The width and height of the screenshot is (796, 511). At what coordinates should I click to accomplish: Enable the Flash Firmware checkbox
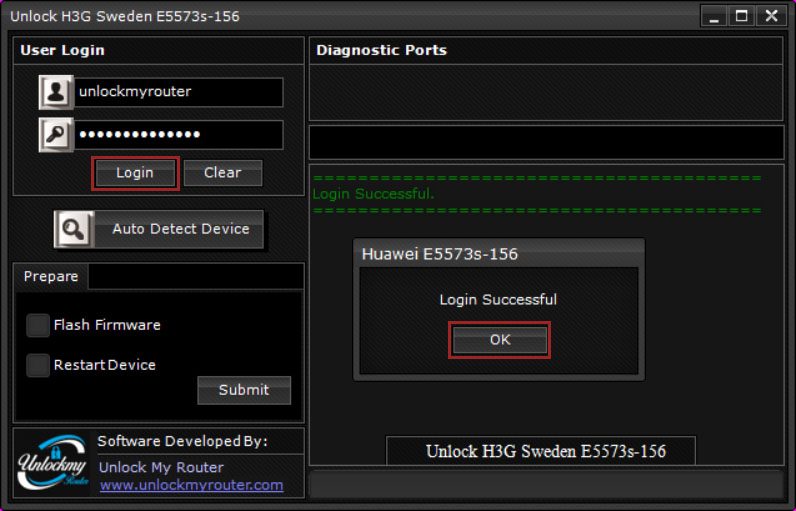38,325
